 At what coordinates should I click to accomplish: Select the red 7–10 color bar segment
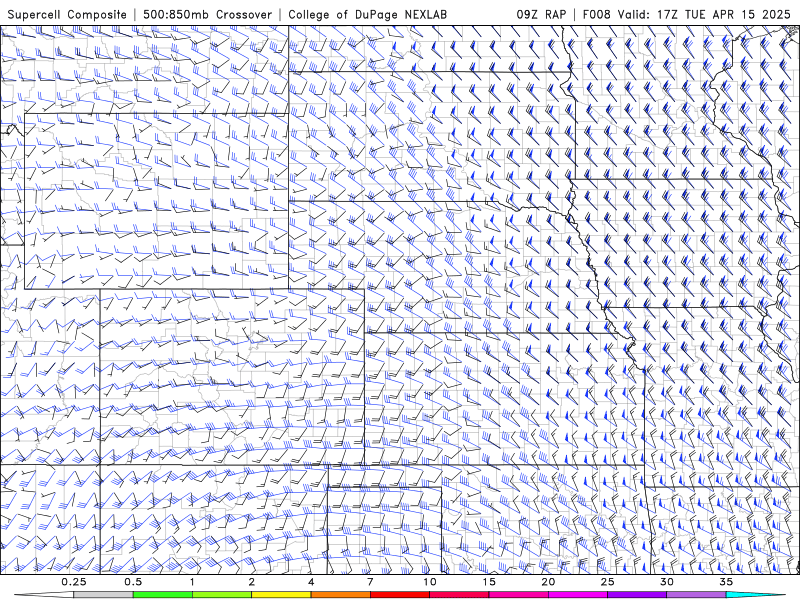(399, 595)
